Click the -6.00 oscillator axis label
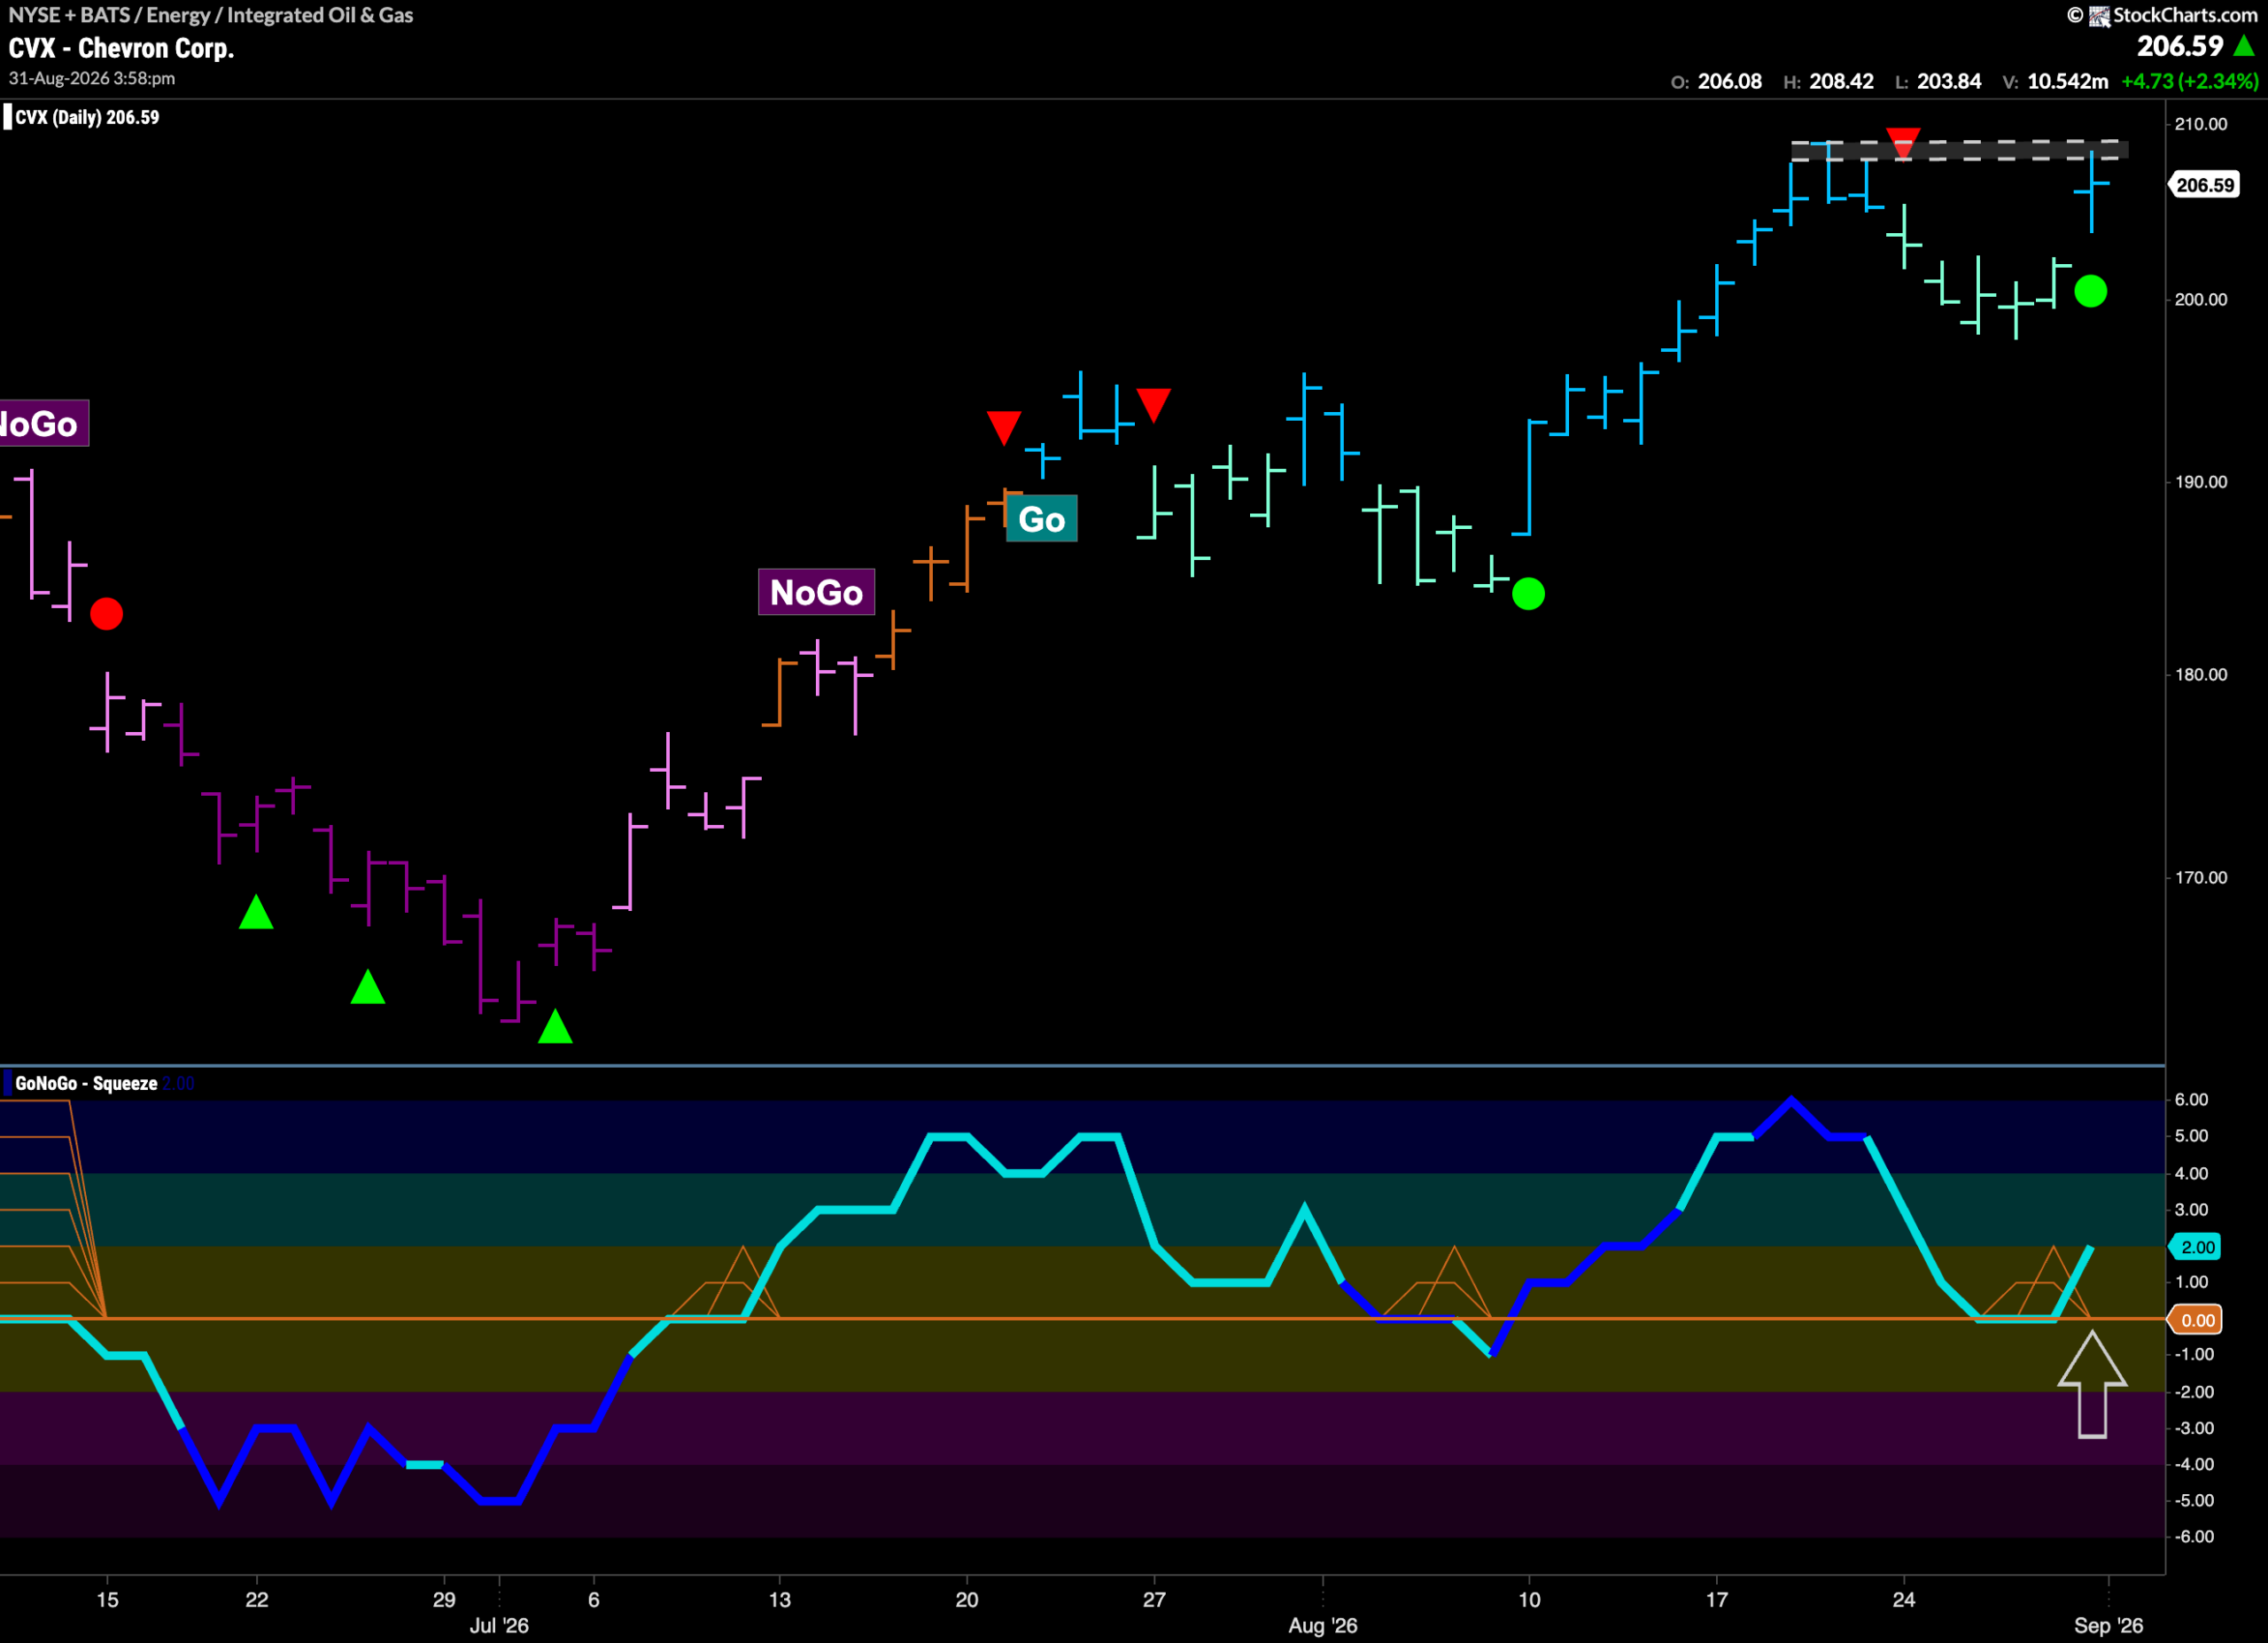 tap(2193, 1536)
